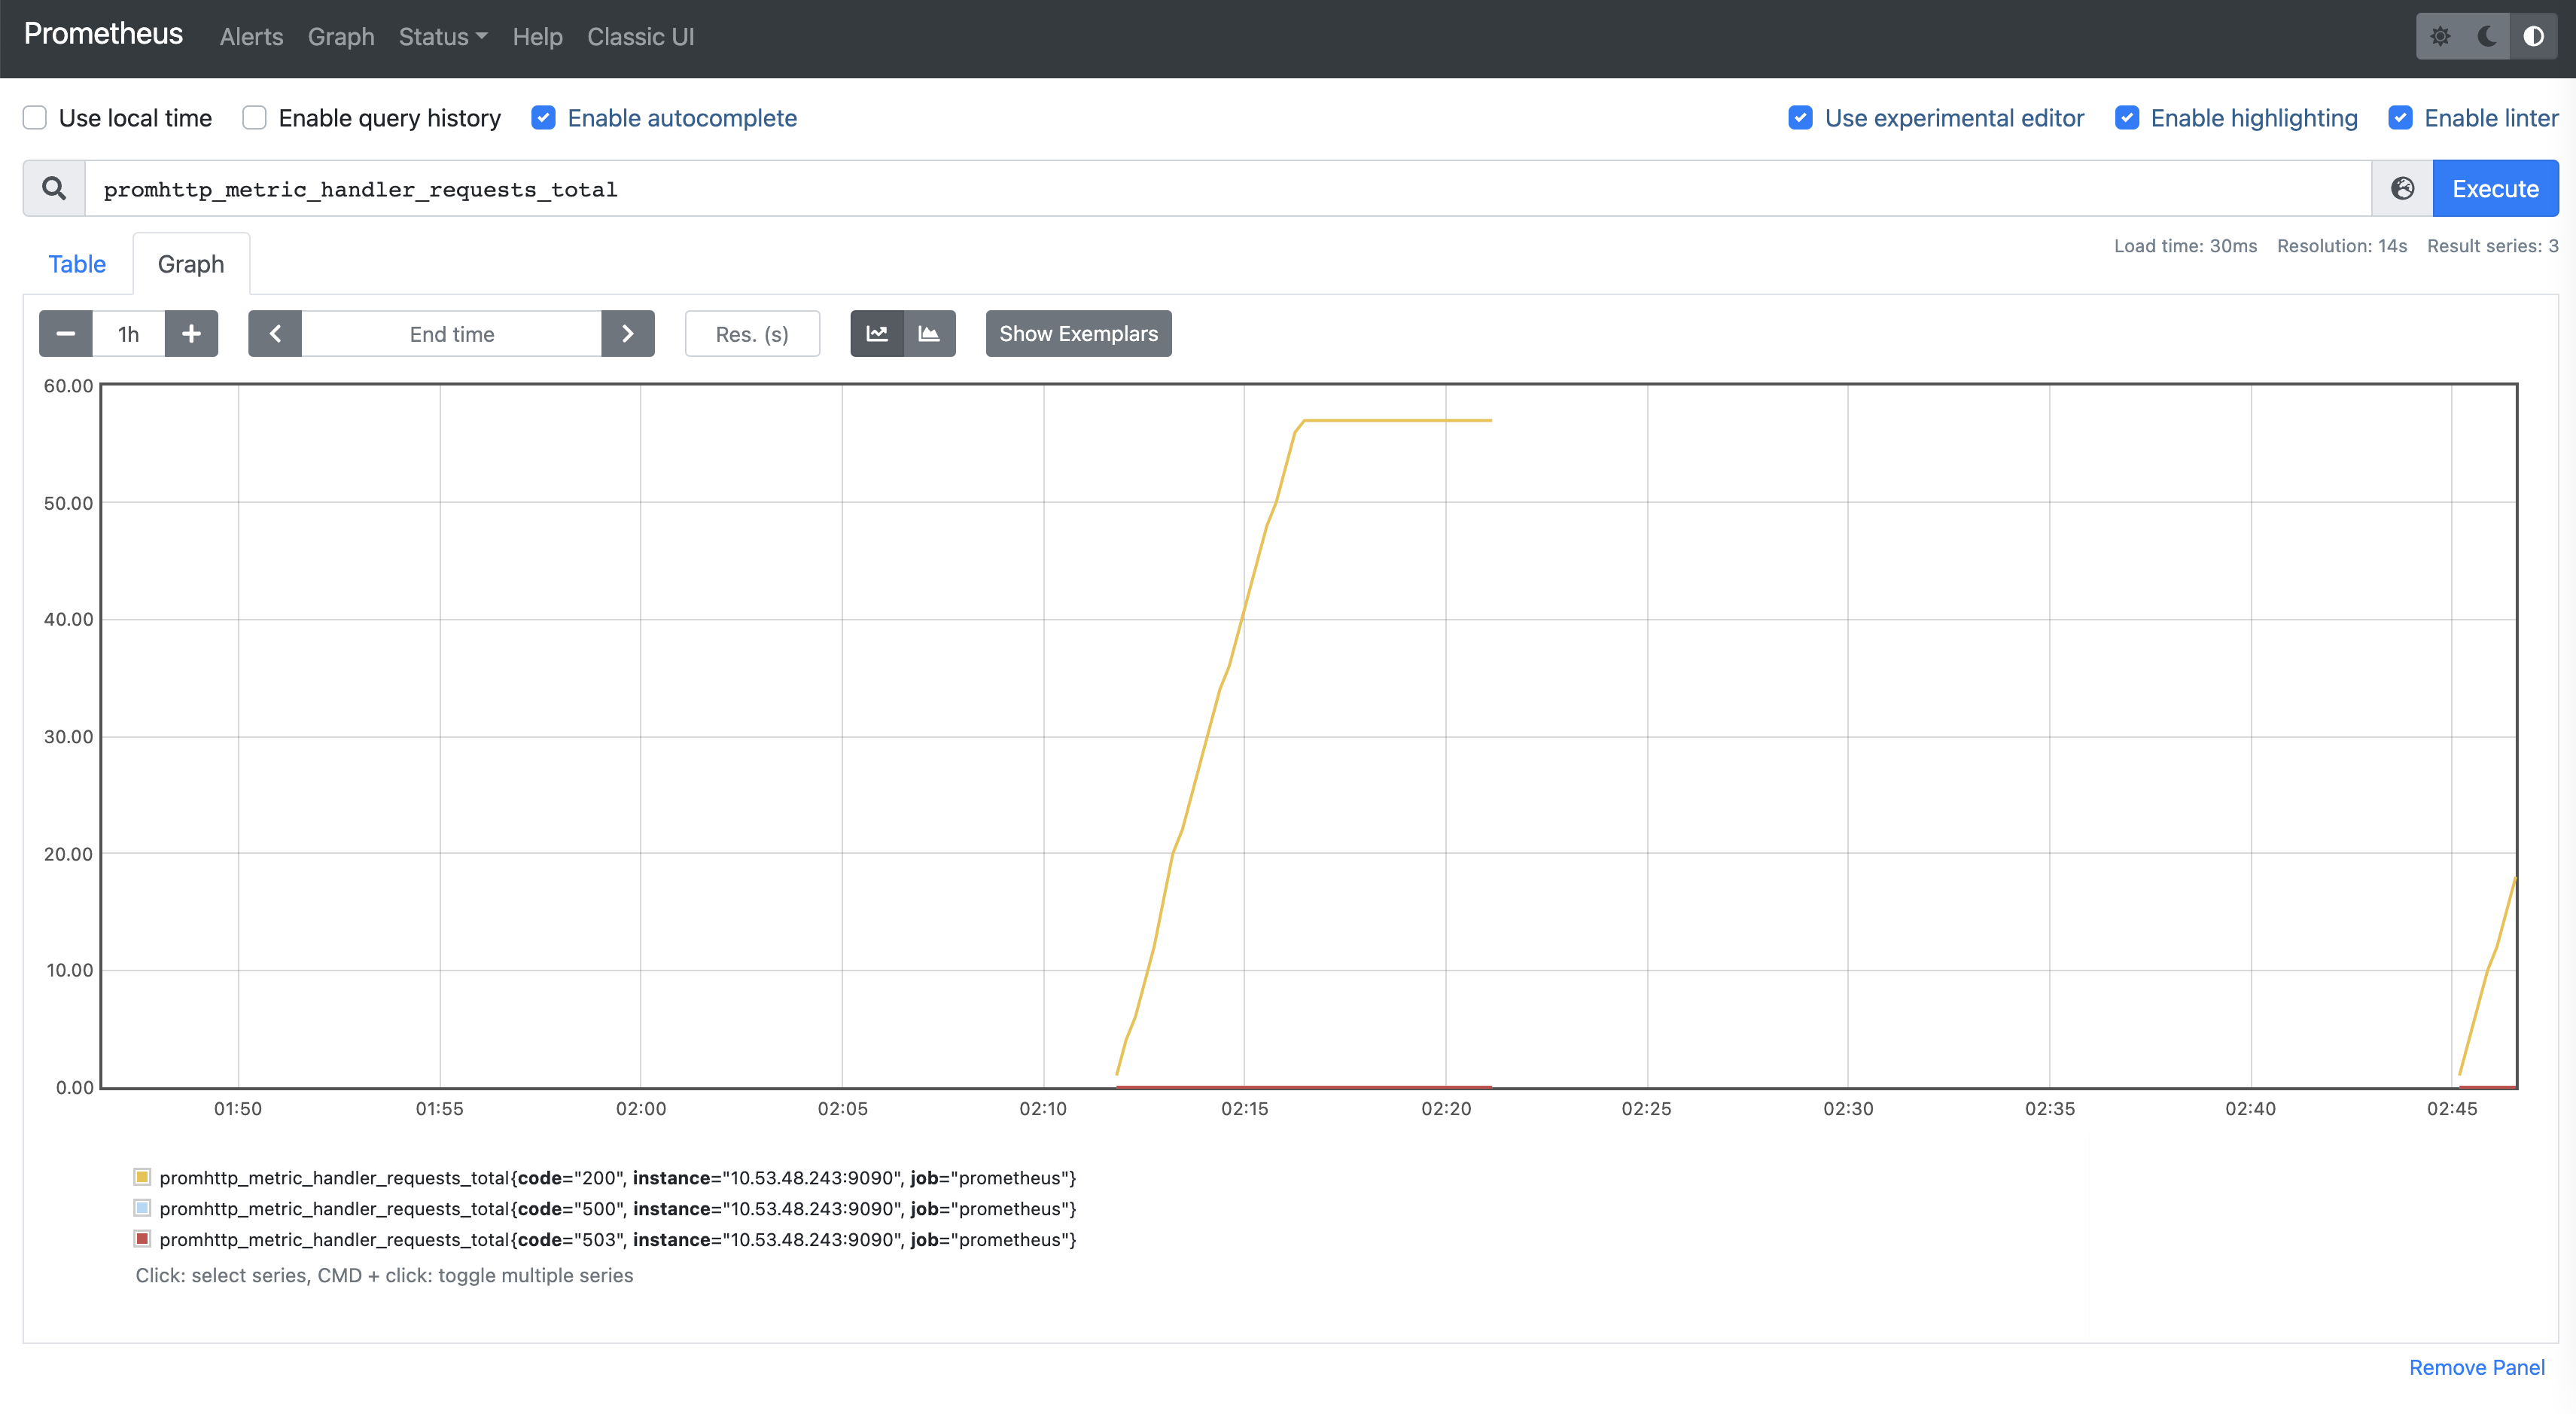
Task: Open the metrics explorer globe icon
Action: [x=2402, y=188]
